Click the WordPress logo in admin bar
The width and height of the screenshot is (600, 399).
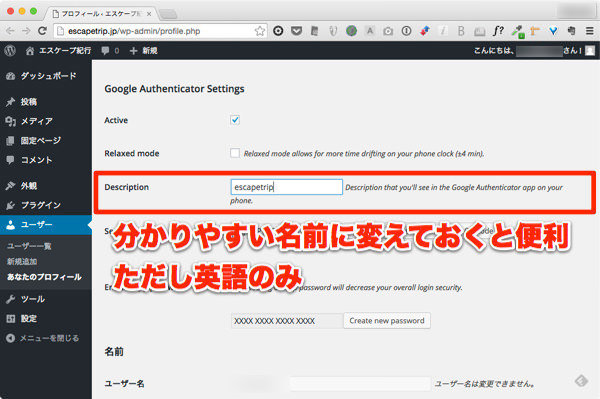tap(10, 50)
